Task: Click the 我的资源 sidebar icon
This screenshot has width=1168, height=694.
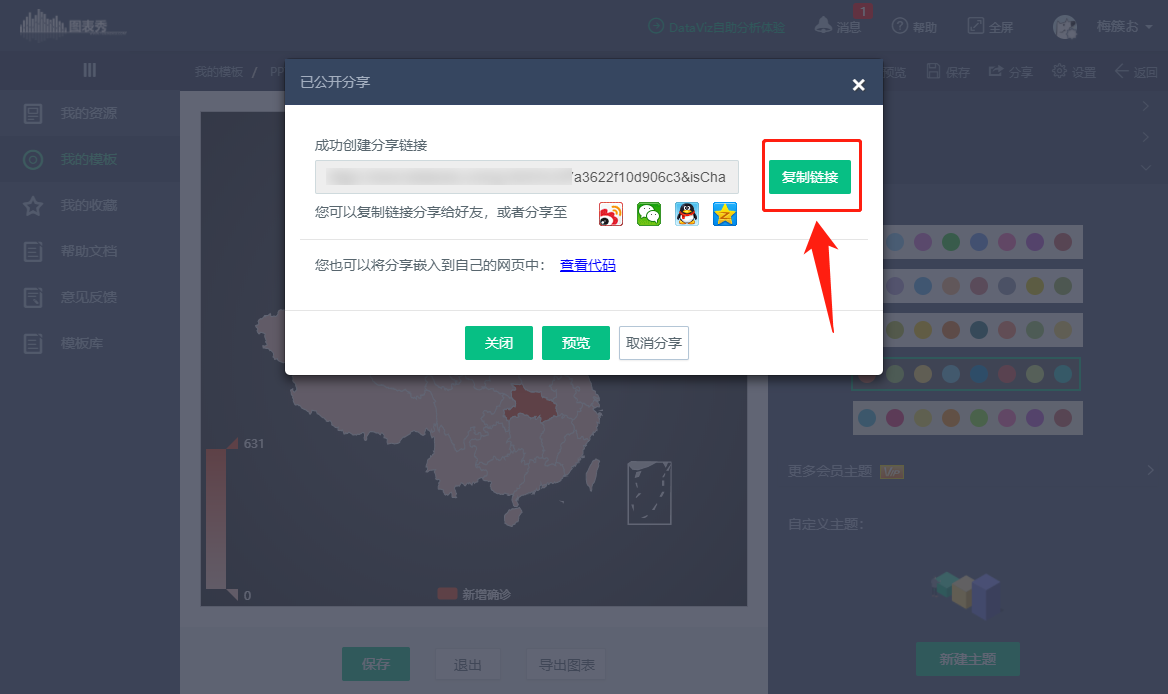Action: (x=33, y=114)
